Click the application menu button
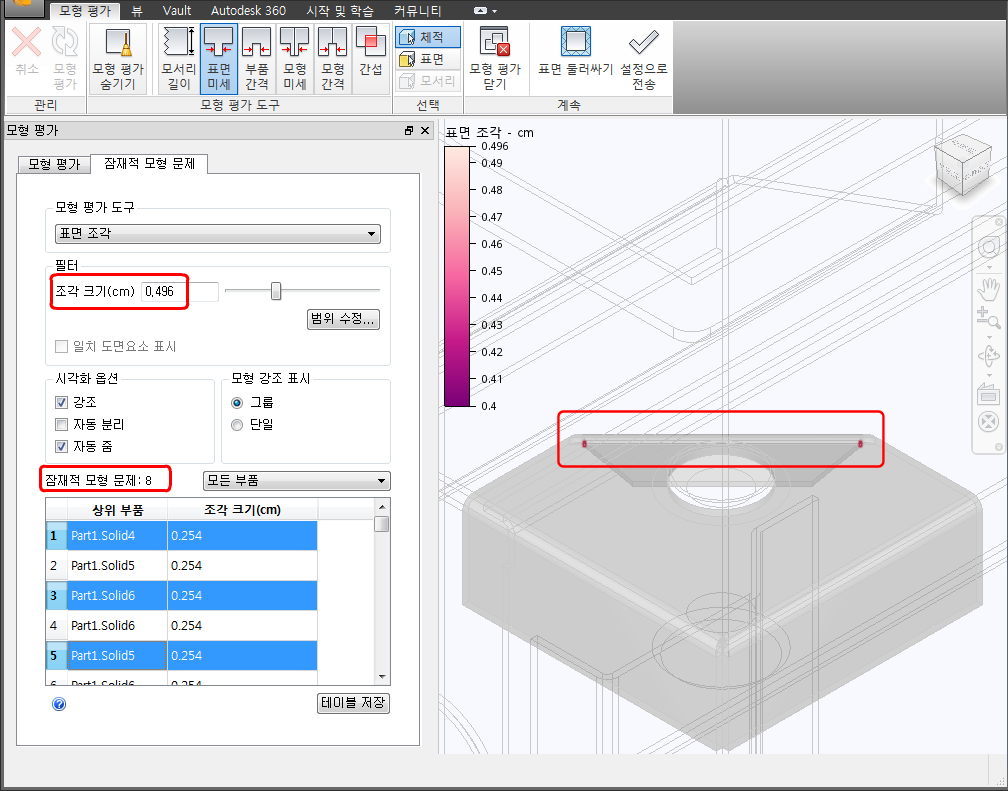1008x791 pixels. [x=22, y=7]
